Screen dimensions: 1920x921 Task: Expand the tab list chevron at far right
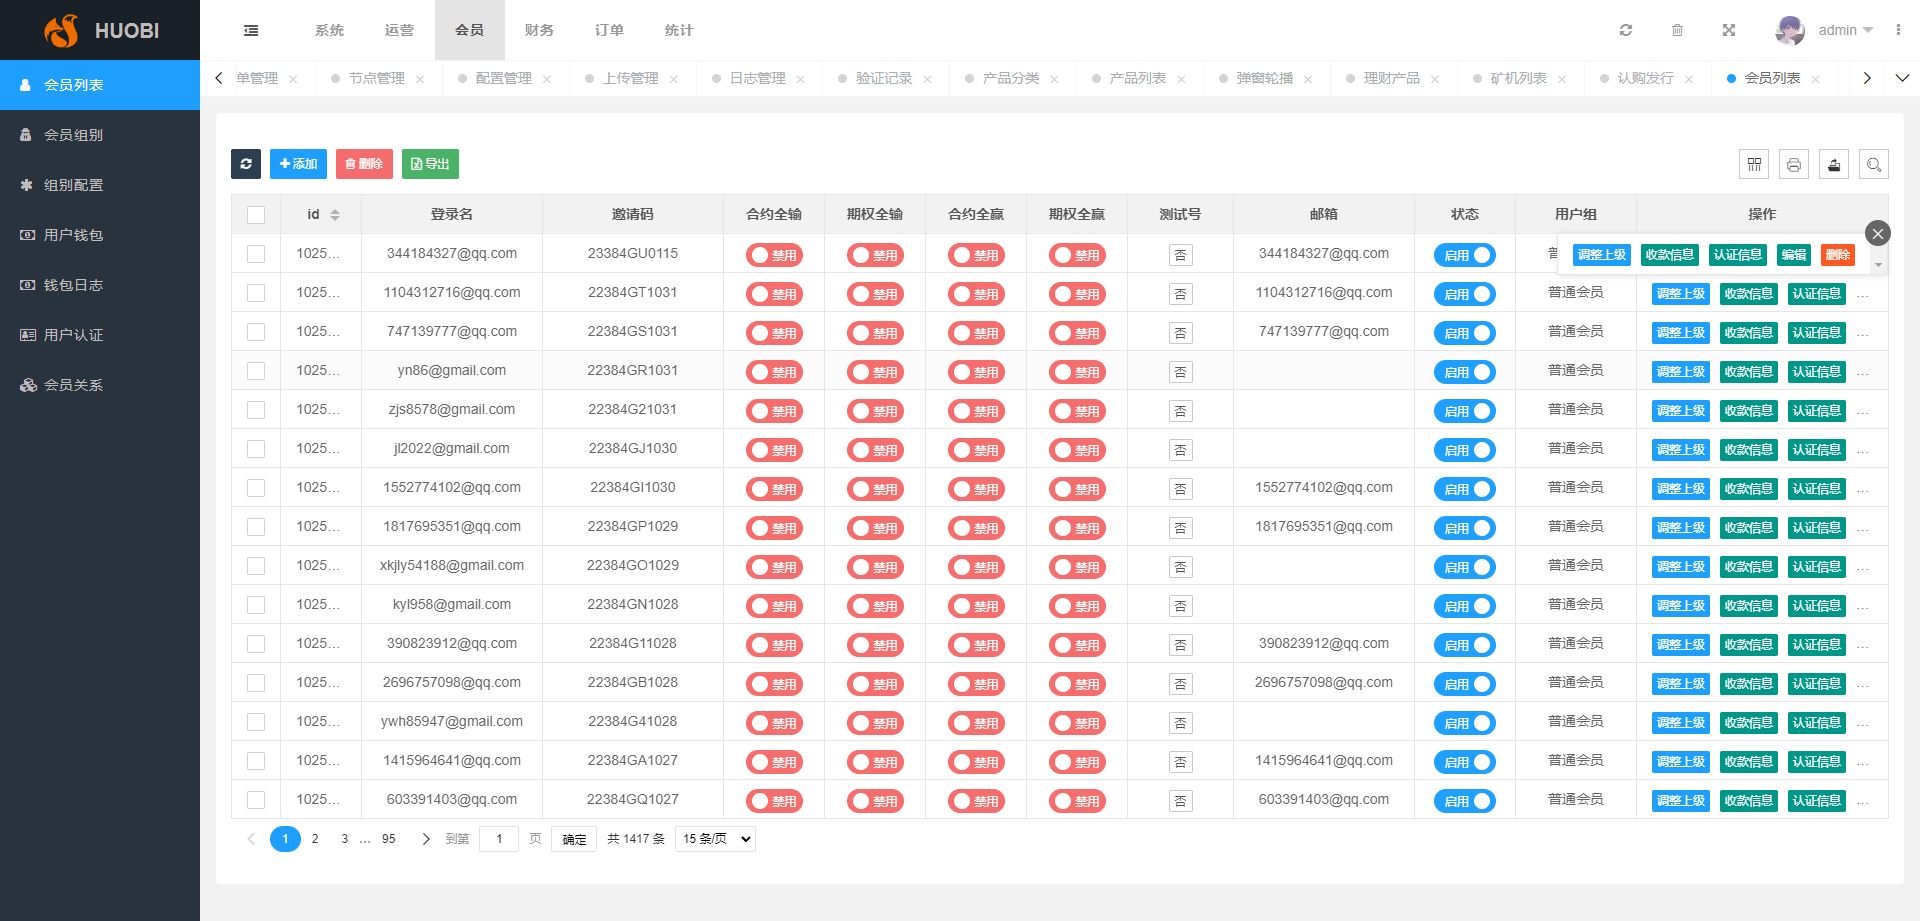[1902, 78]
